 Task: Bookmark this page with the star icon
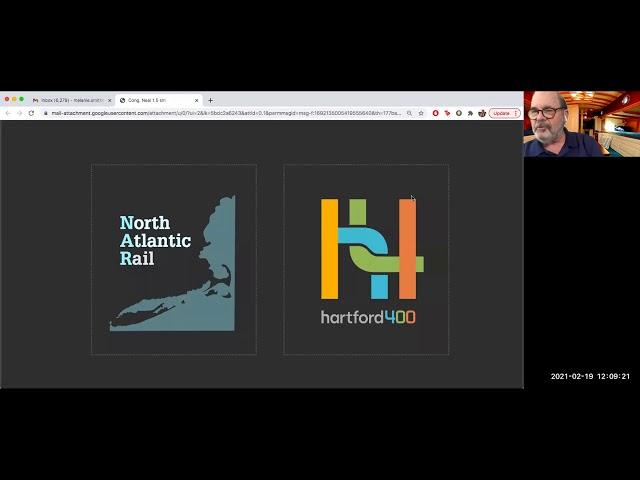tap(421, 113)
